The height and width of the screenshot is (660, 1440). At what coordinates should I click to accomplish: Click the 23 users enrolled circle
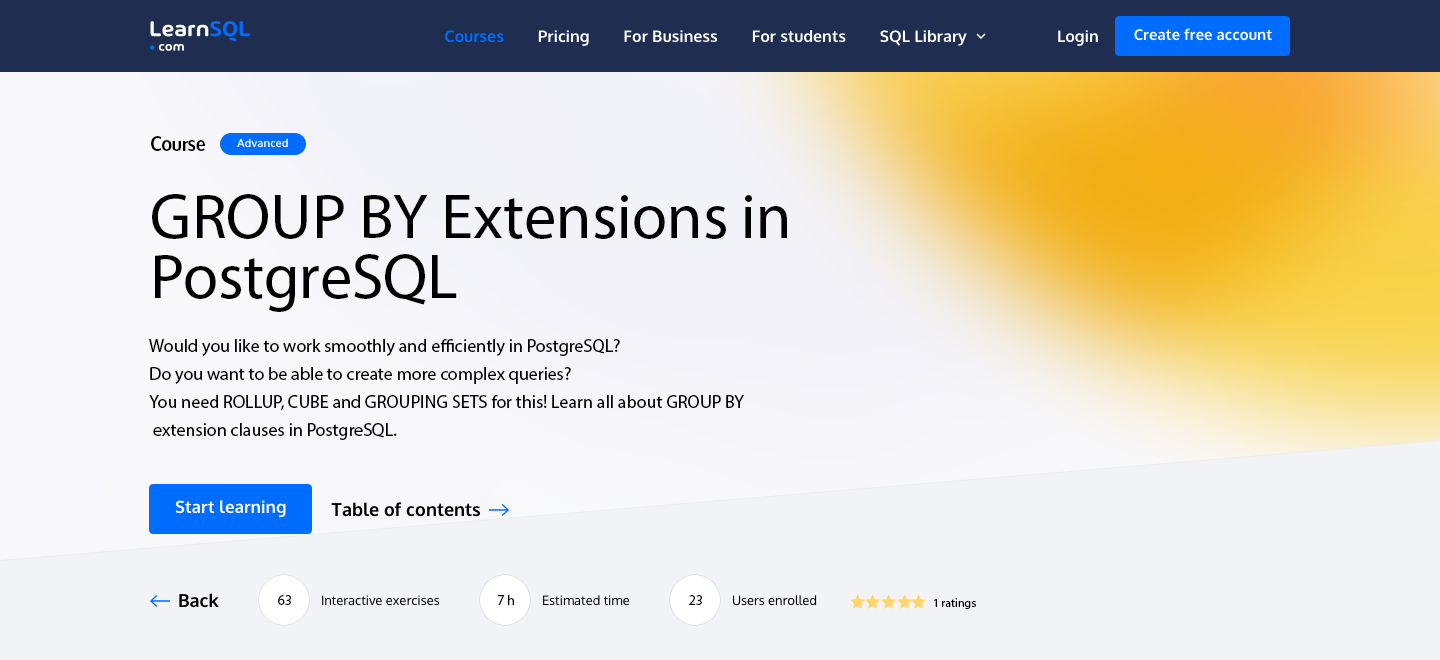point(695,600)
